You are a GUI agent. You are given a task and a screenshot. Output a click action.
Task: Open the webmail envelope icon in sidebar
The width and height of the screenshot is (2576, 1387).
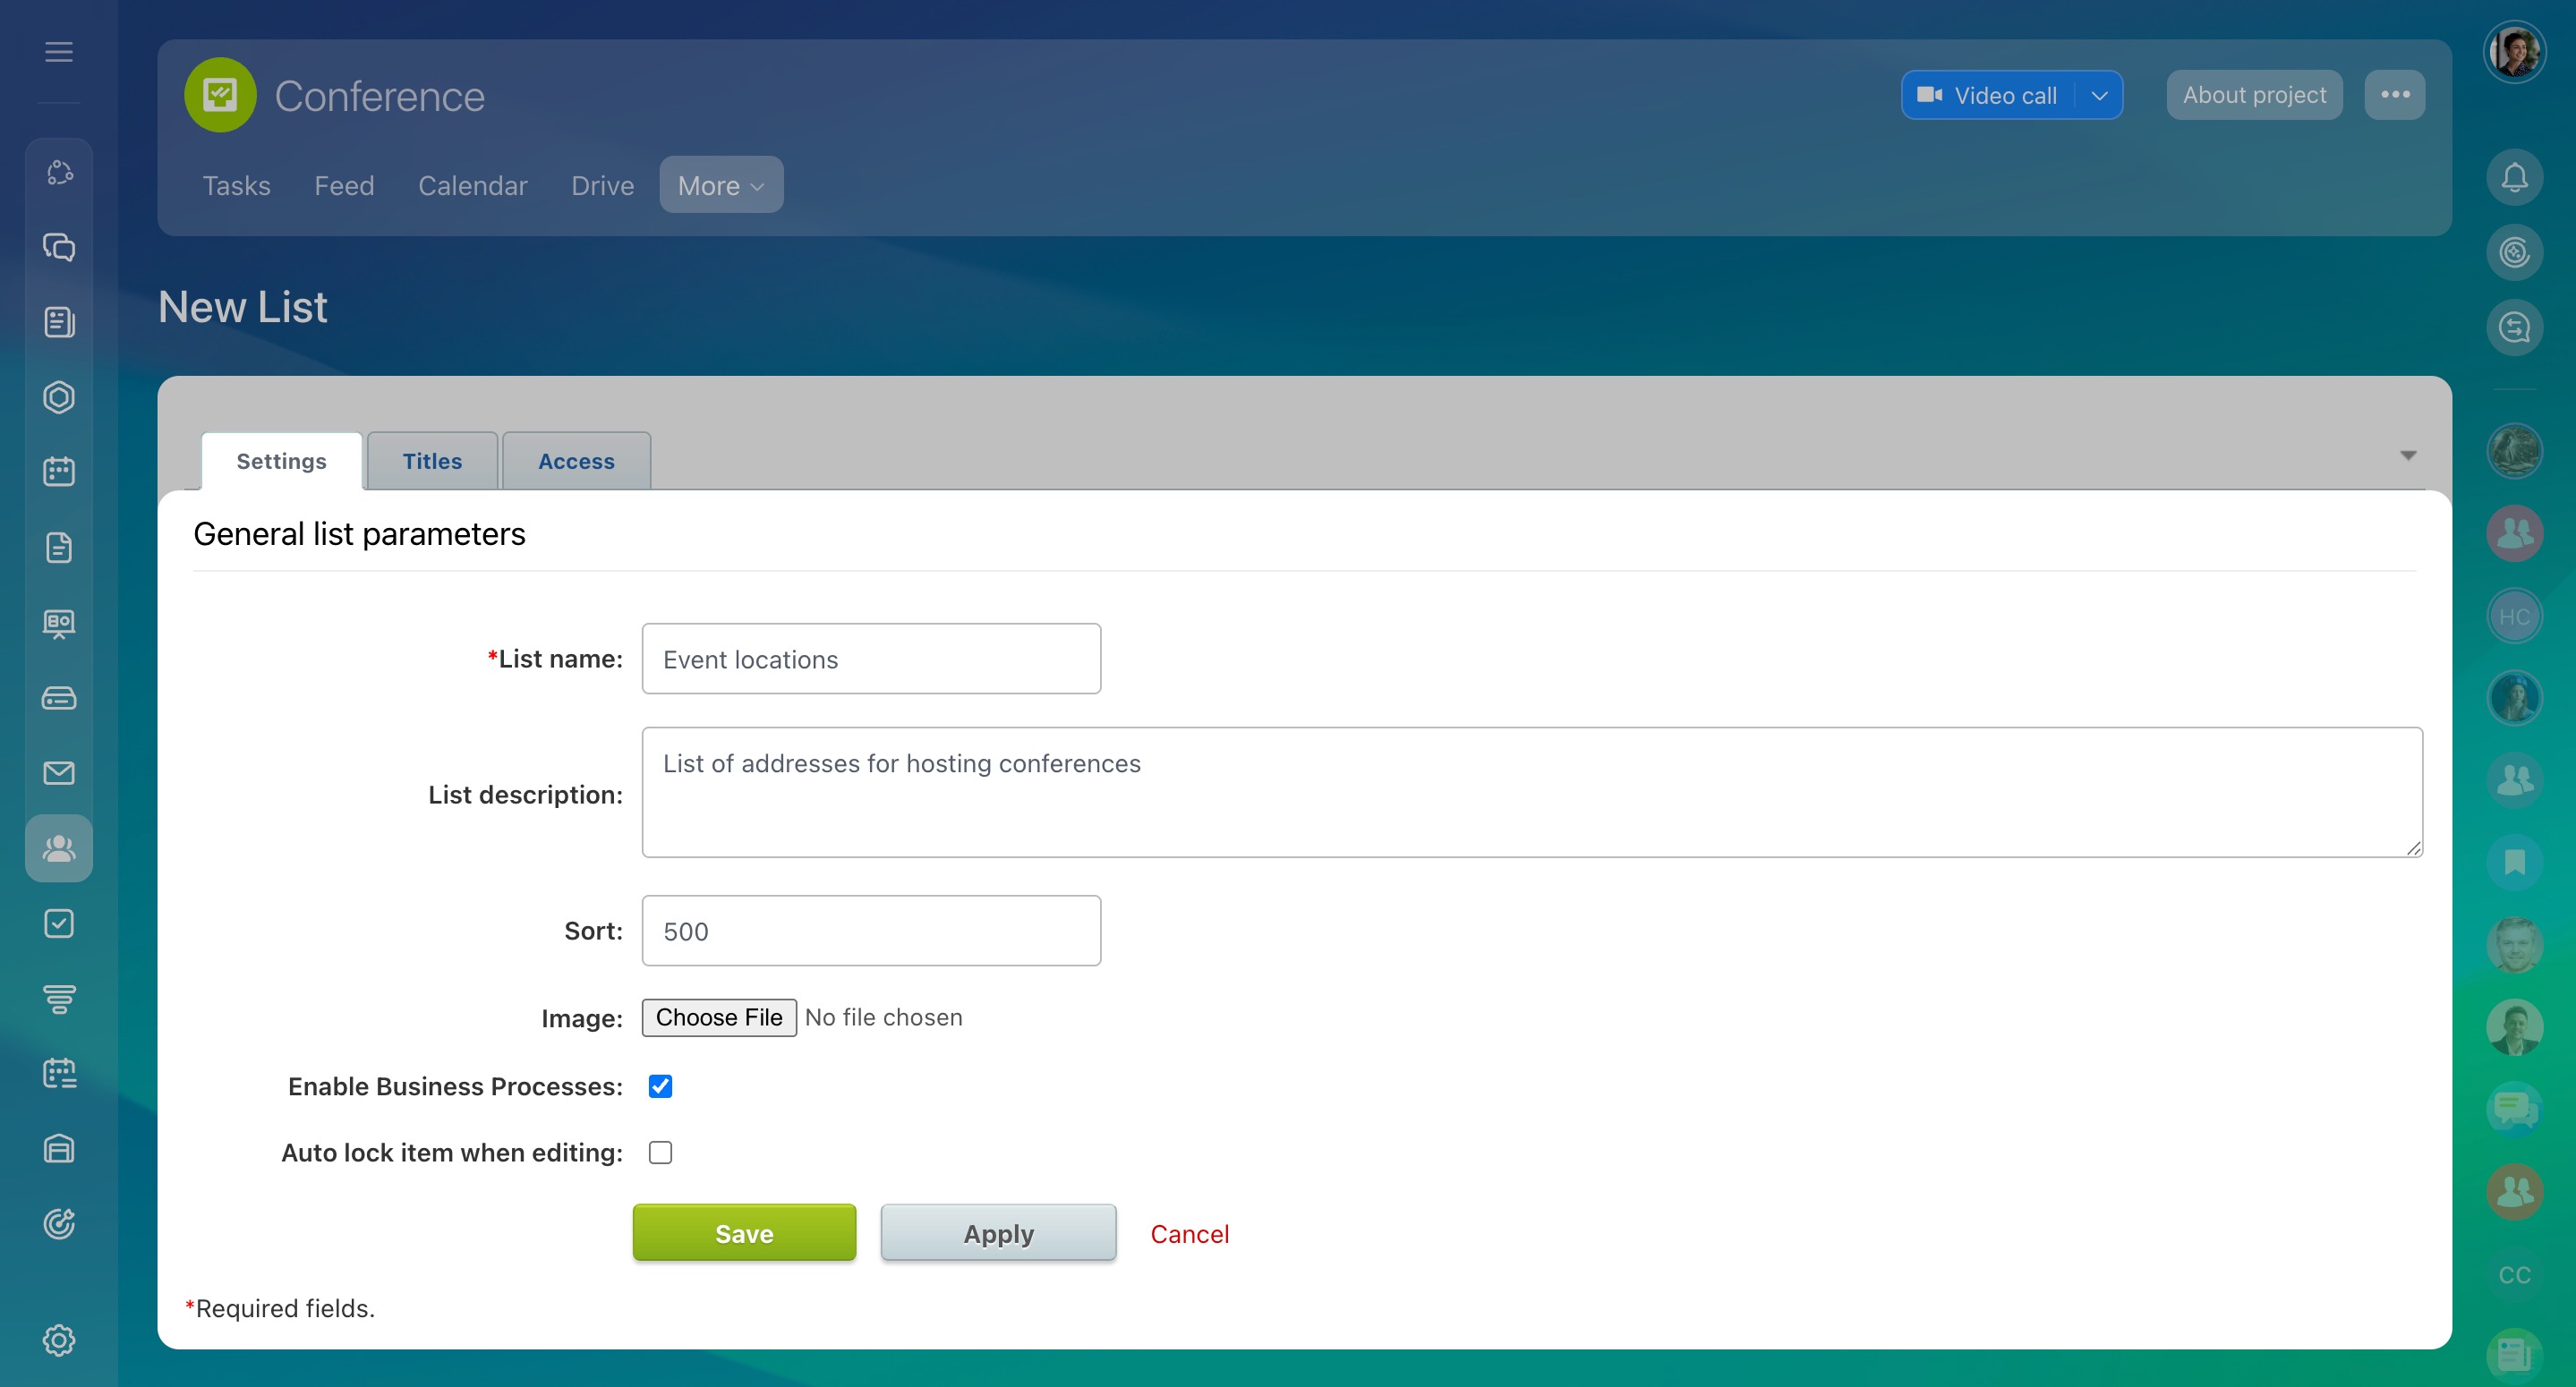click(x=59, y=773)
